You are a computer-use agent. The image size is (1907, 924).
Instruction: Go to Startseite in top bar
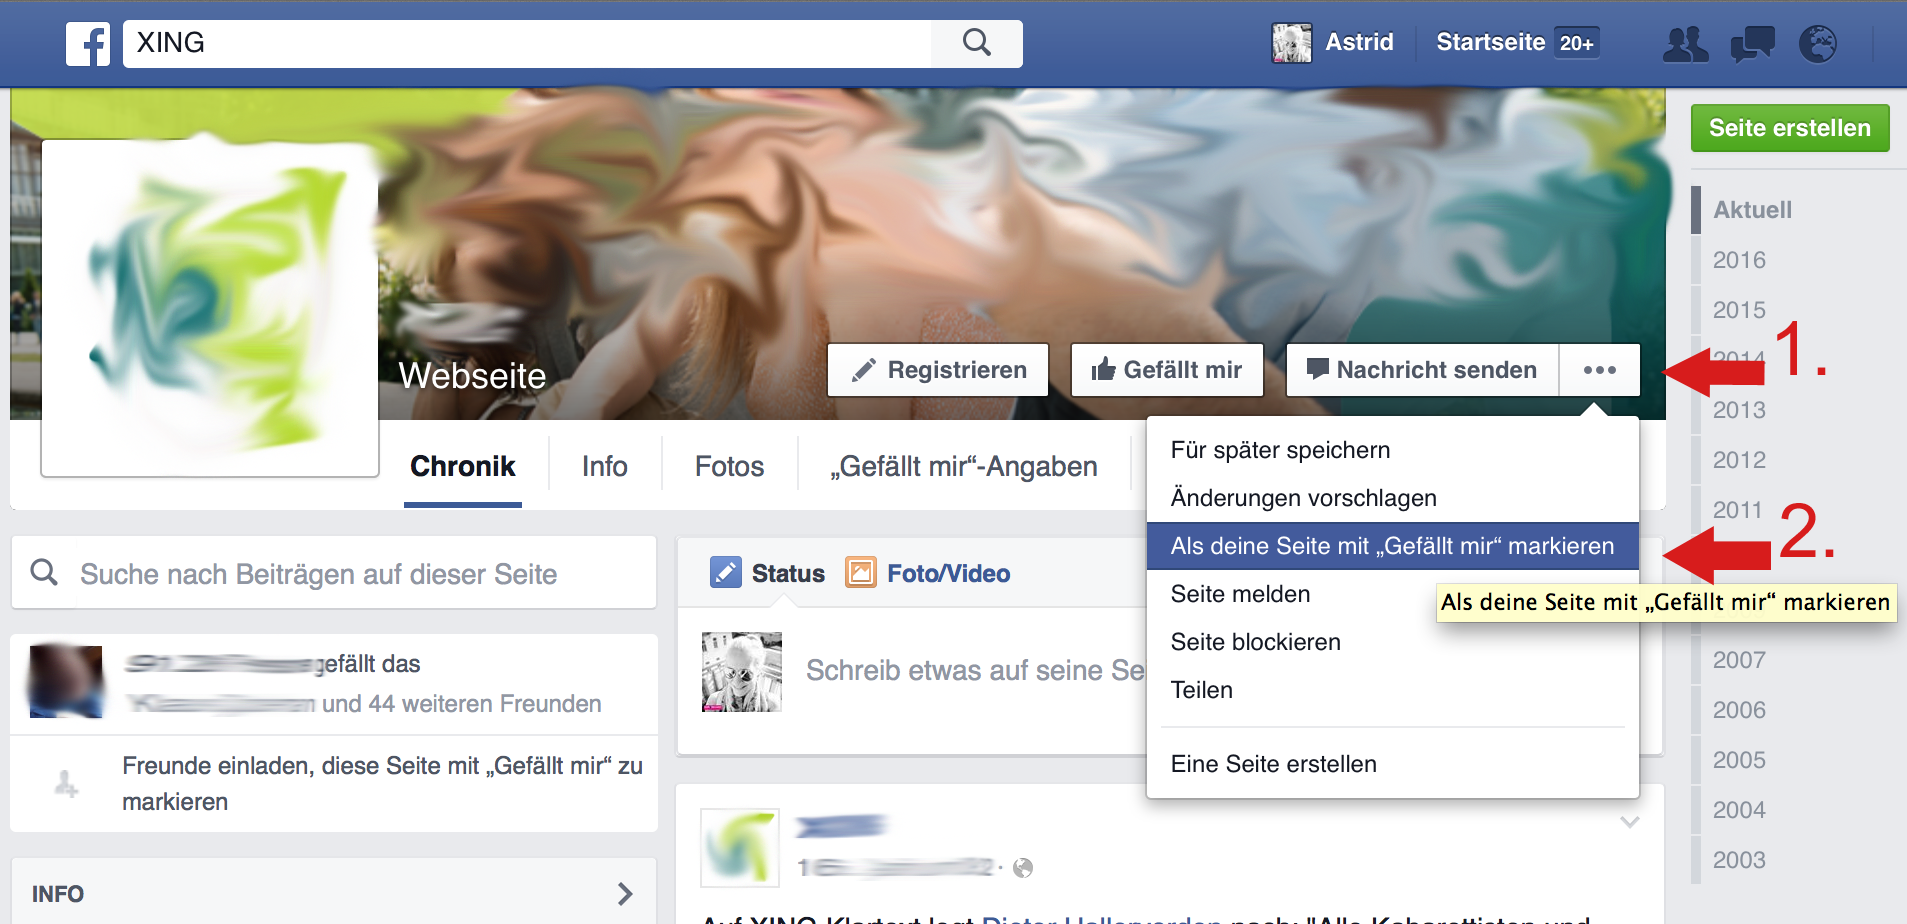(x=1490, y=42)
